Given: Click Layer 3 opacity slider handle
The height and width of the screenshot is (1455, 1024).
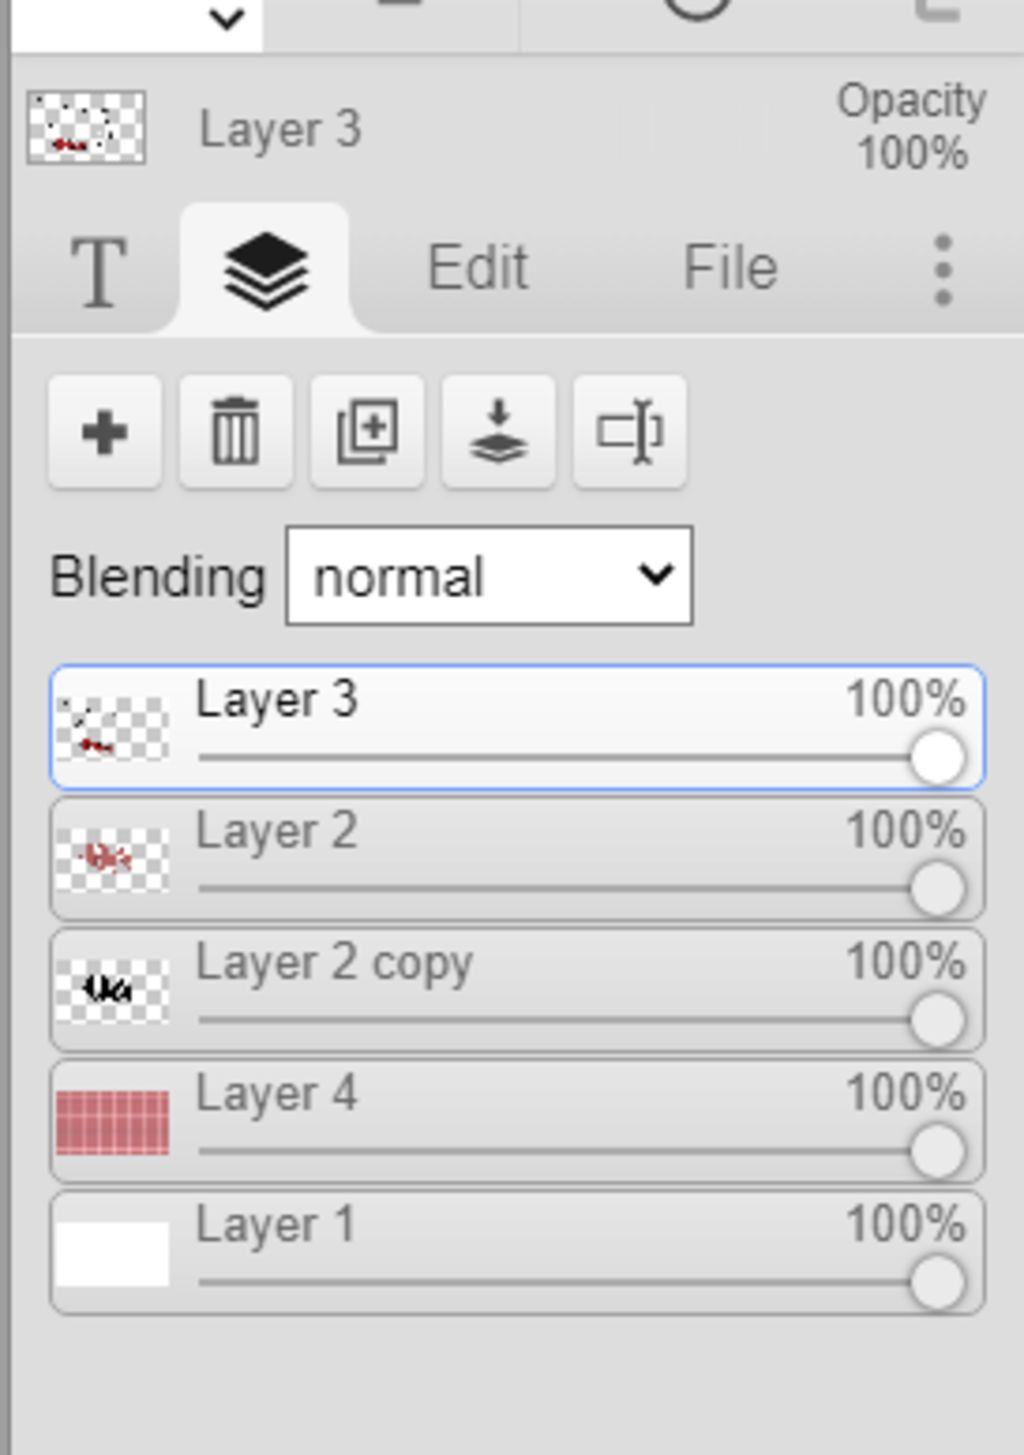Looking at the screenshot, I should [937, 757].
